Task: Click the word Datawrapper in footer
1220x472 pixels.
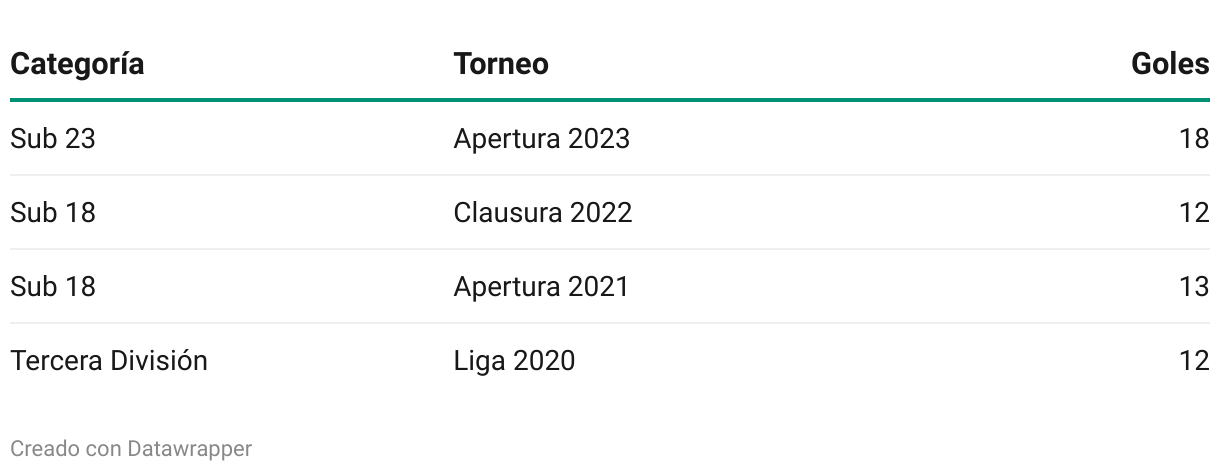Action: [x=189, y=449]
